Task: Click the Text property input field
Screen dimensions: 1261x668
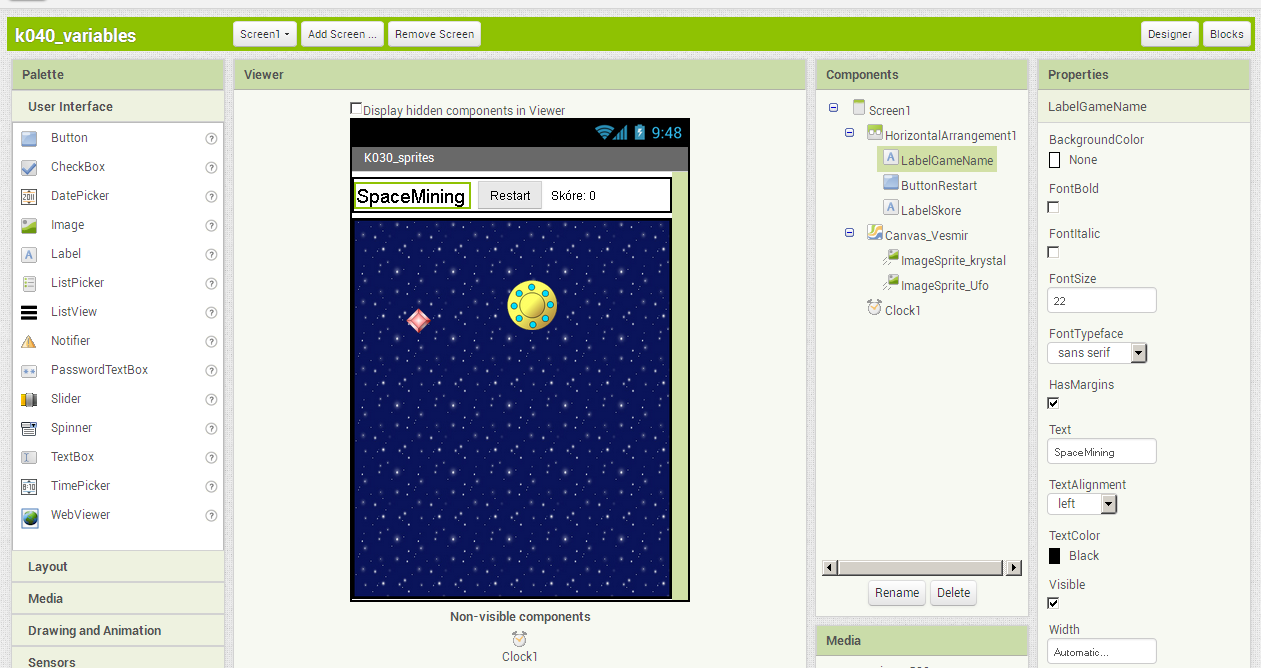Action: 1102,451
